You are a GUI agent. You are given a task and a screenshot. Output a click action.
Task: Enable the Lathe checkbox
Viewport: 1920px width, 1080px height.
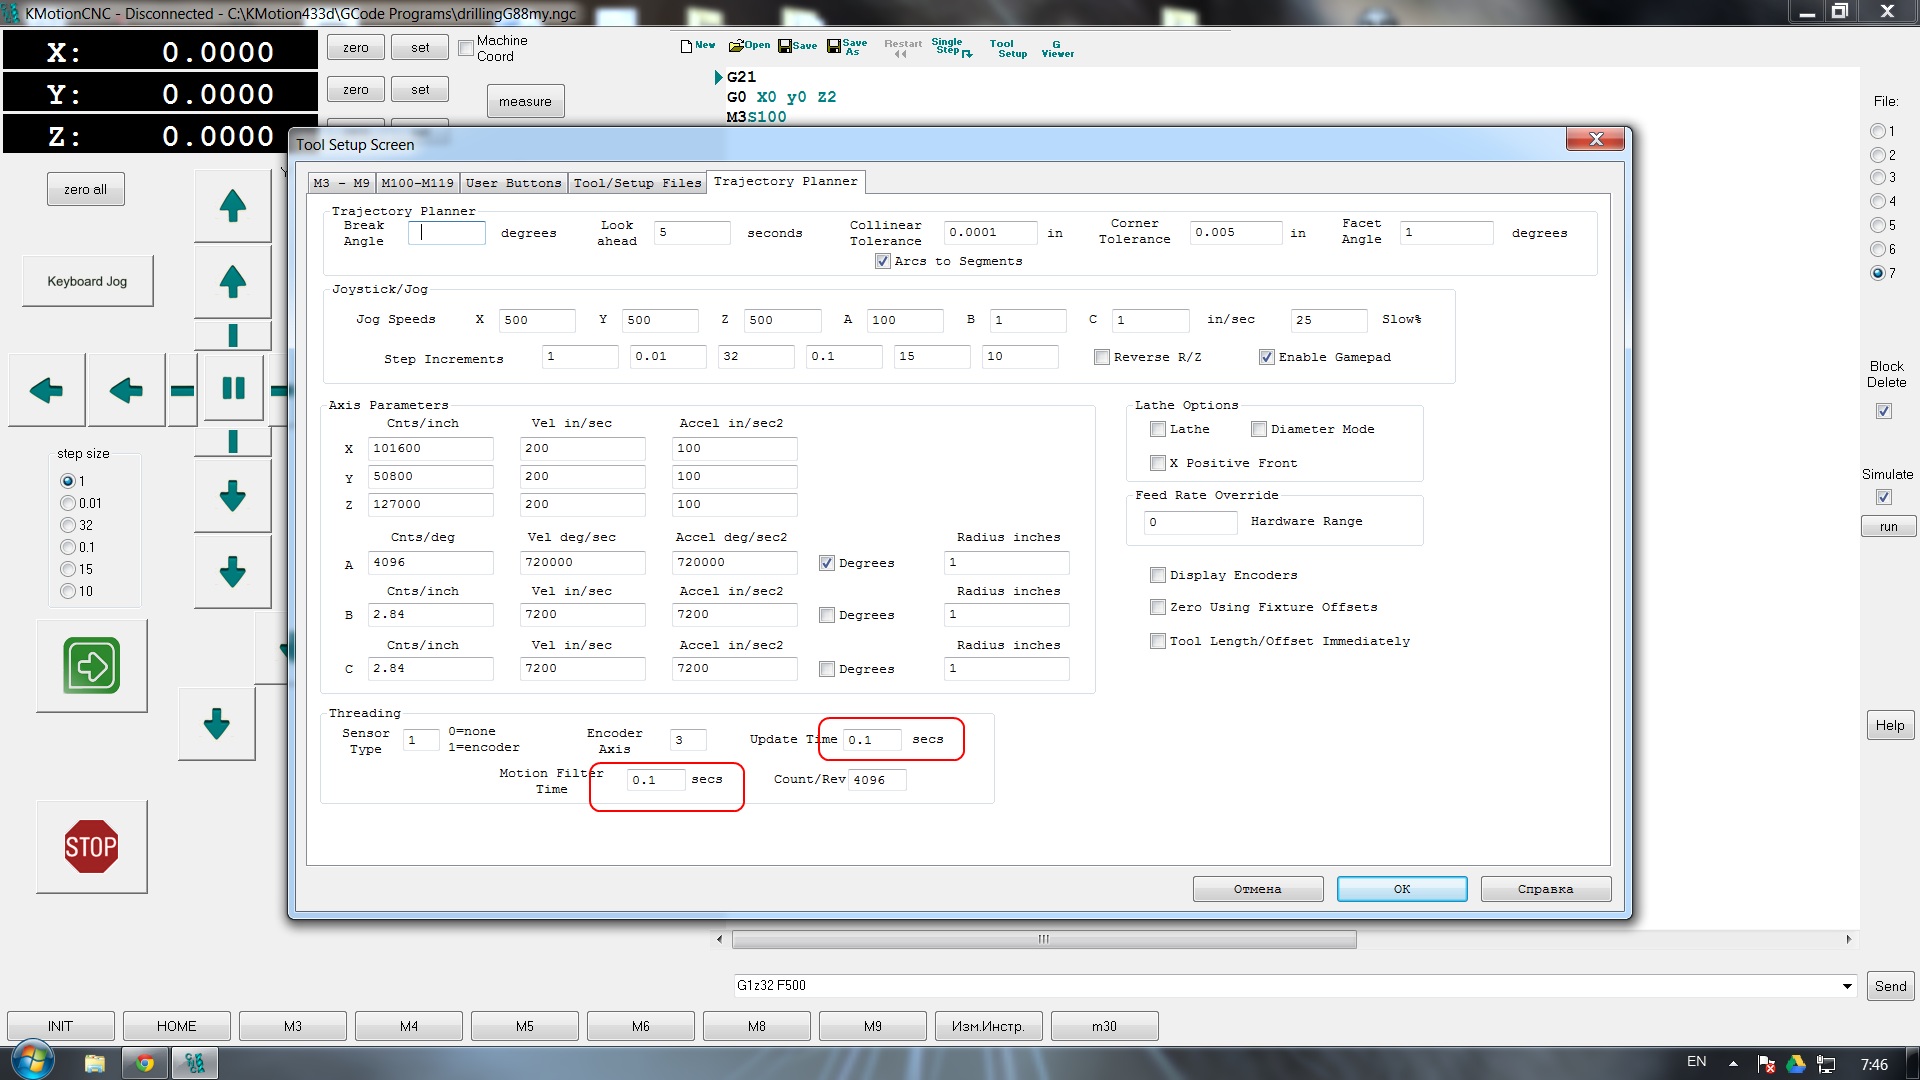[x=1158, y=429]
